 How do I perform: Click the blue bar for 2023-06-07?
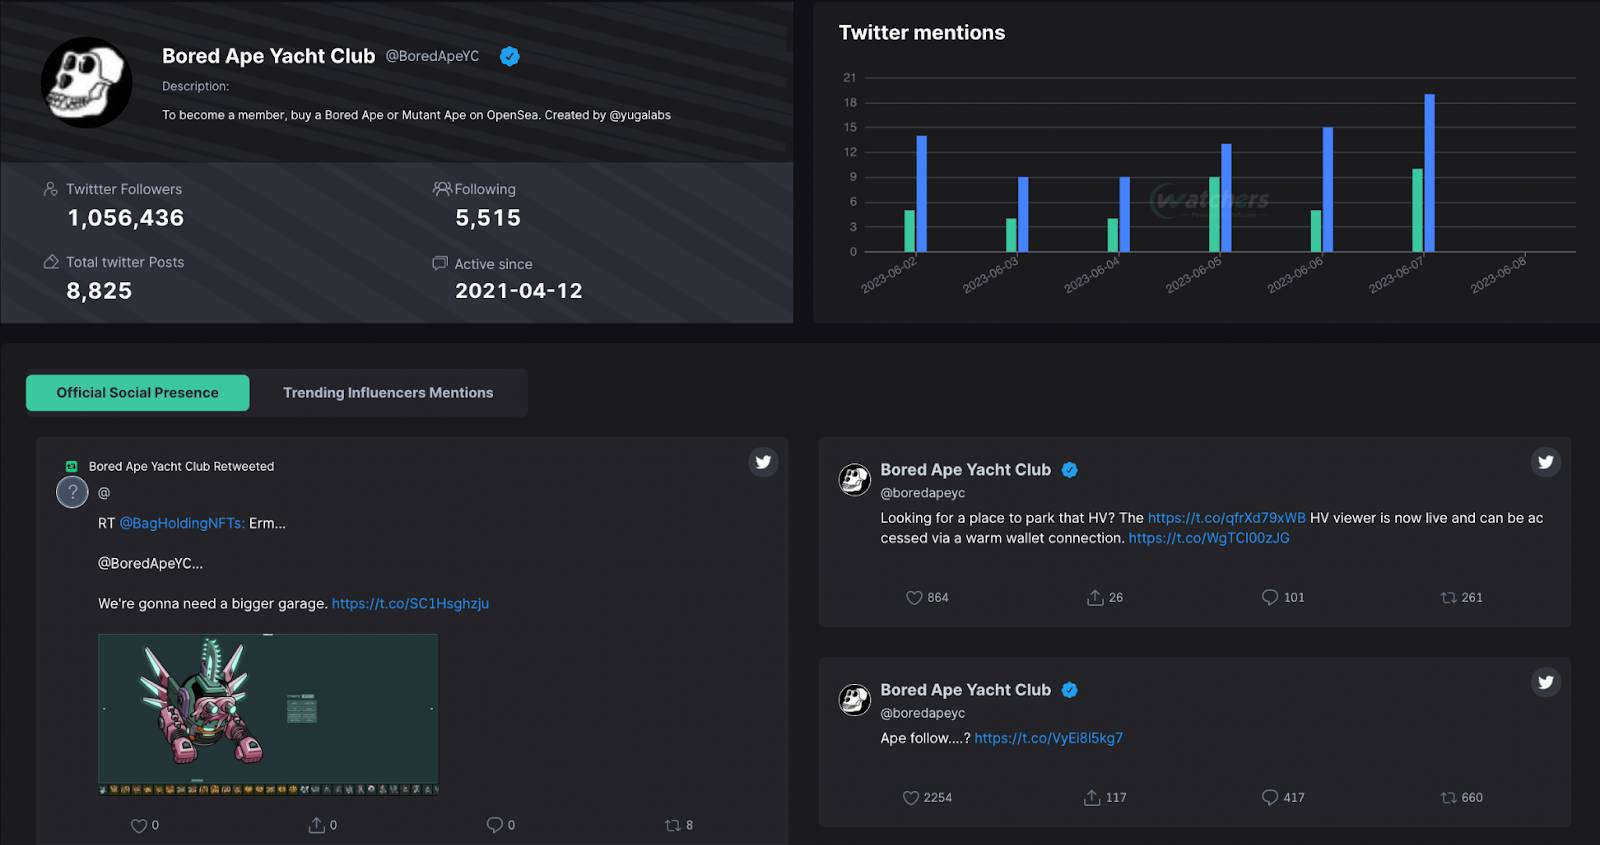click(x=1430, y=173)
